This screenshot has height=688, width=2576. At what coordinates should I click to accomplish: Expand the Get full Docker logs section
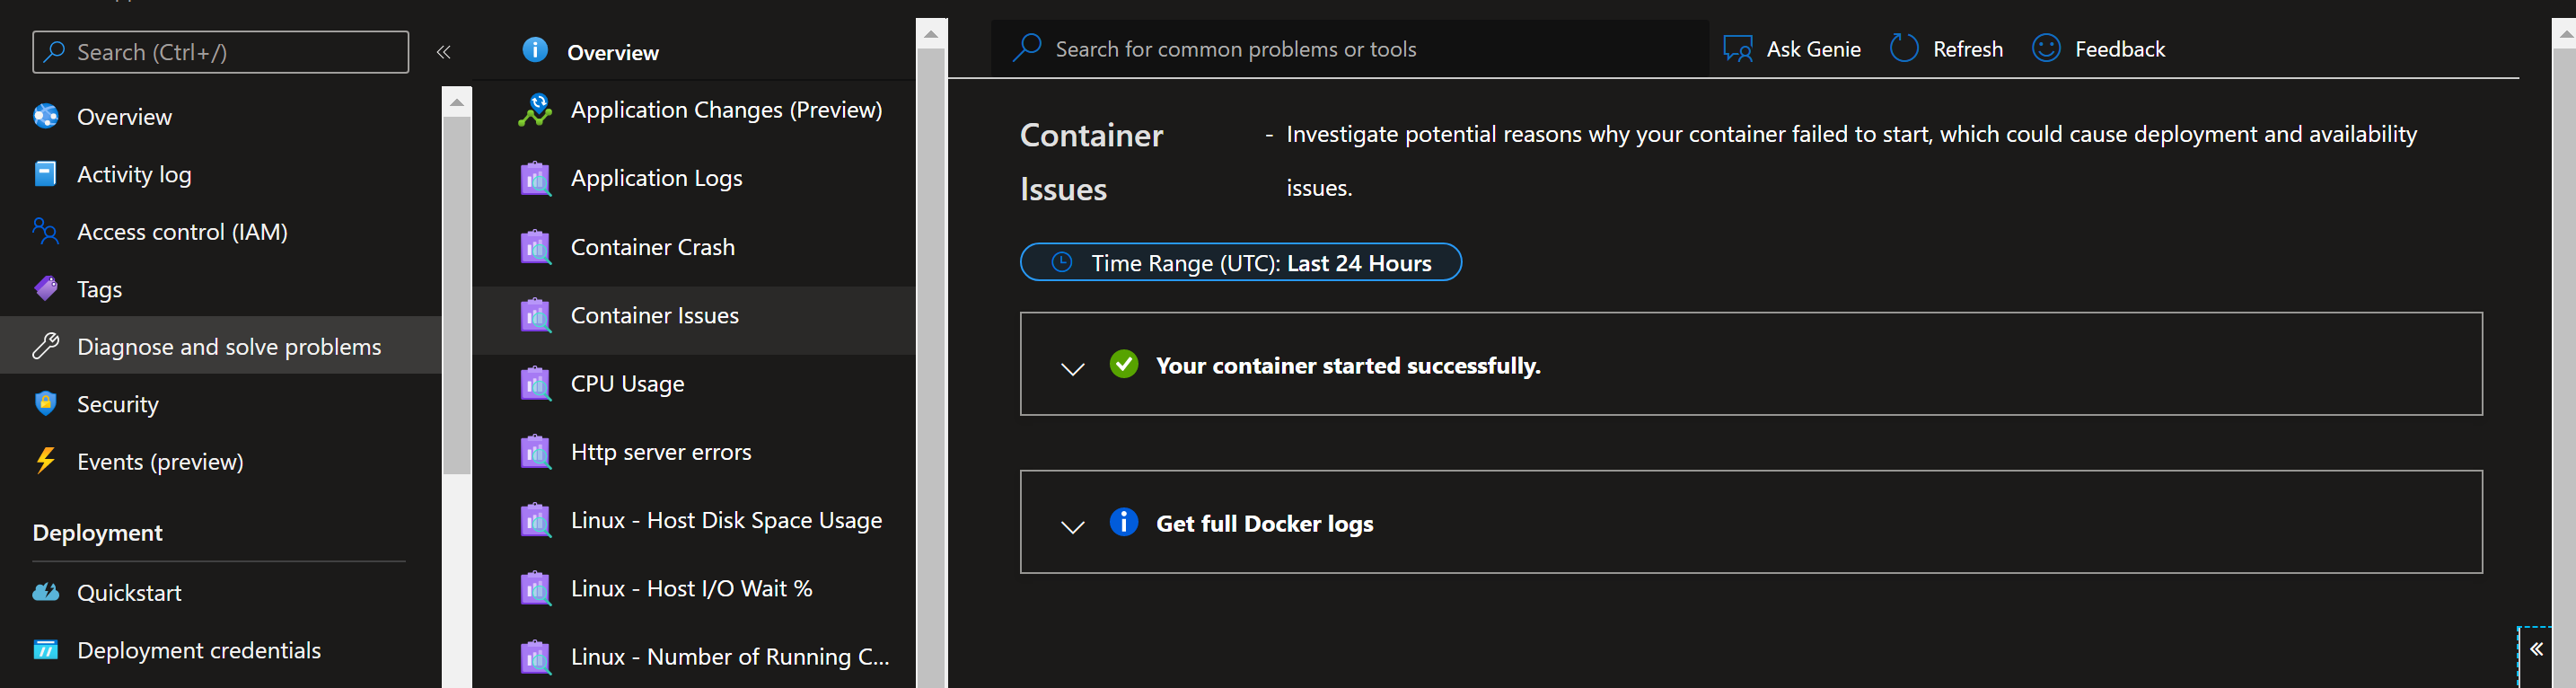[x=1073, y=527]
